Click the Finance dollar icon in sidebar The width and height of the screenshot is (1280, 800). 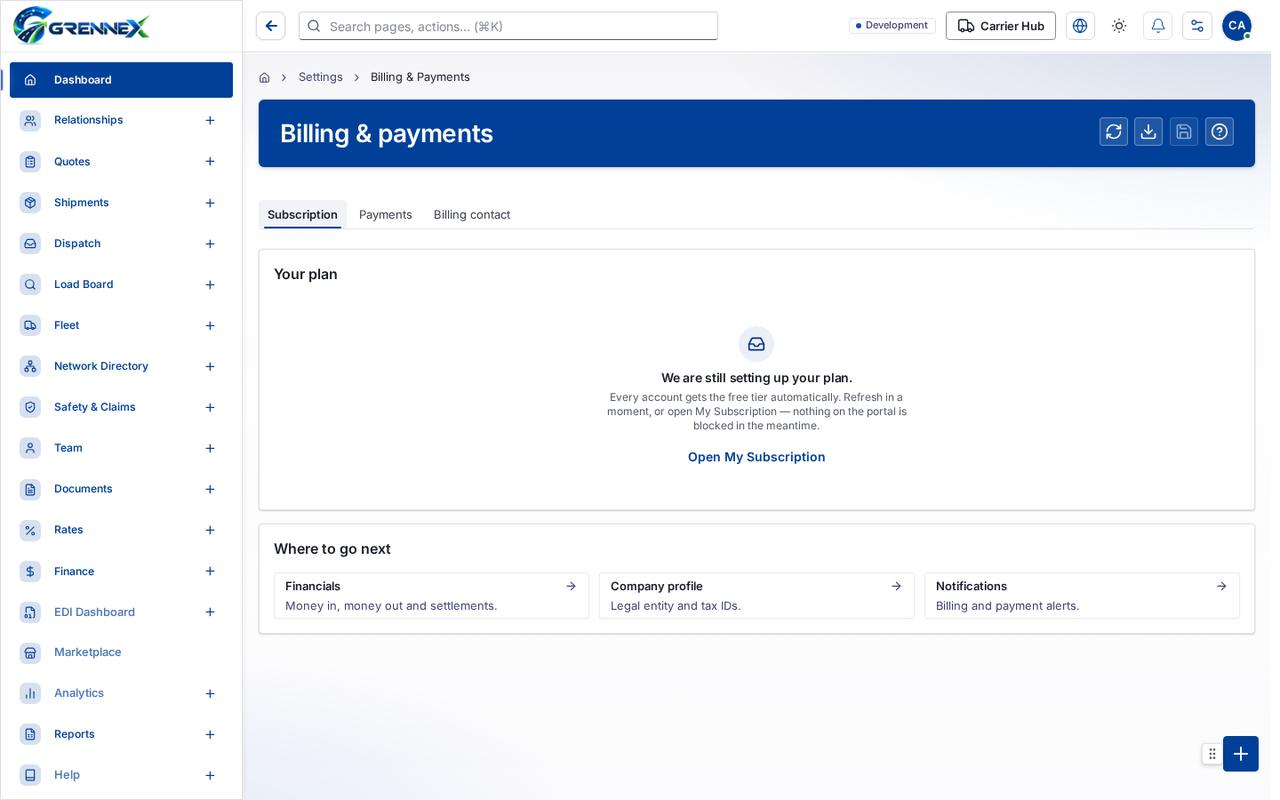[x=31, y=571]
